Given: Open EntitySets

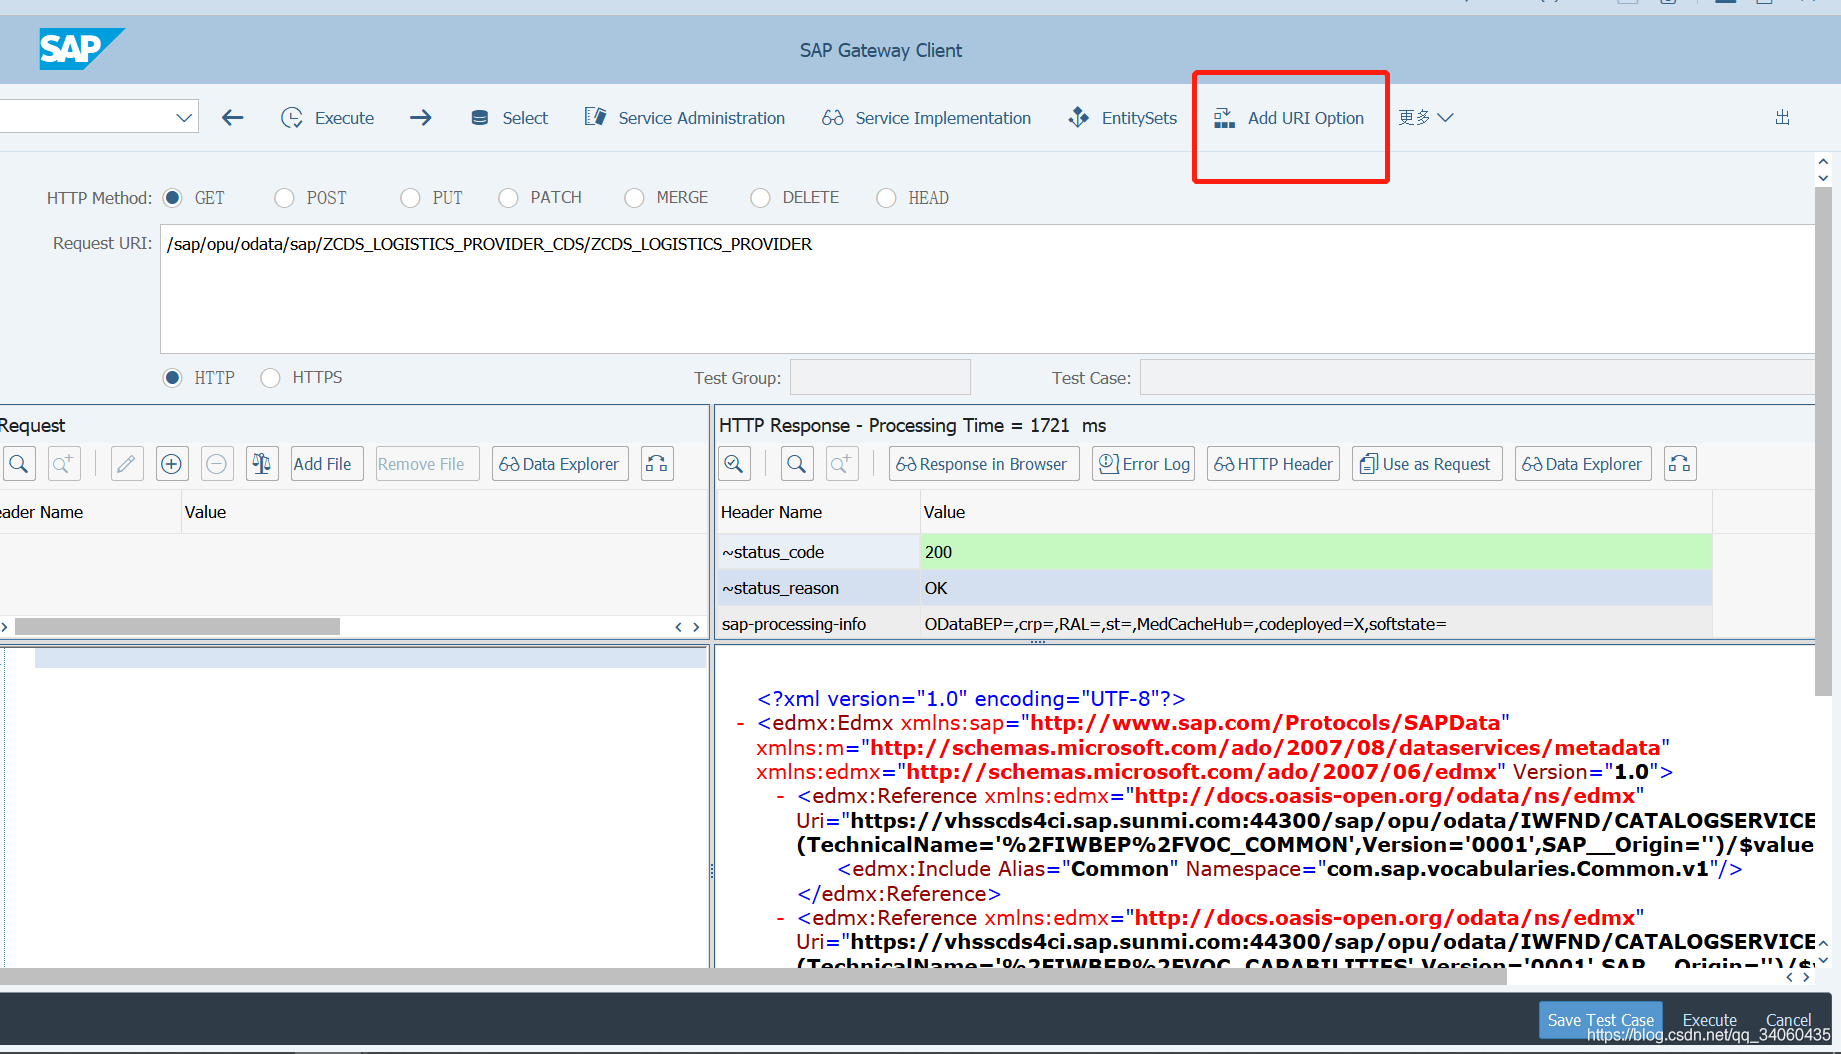Looking at the screenshot, I should coord(1123,118).
